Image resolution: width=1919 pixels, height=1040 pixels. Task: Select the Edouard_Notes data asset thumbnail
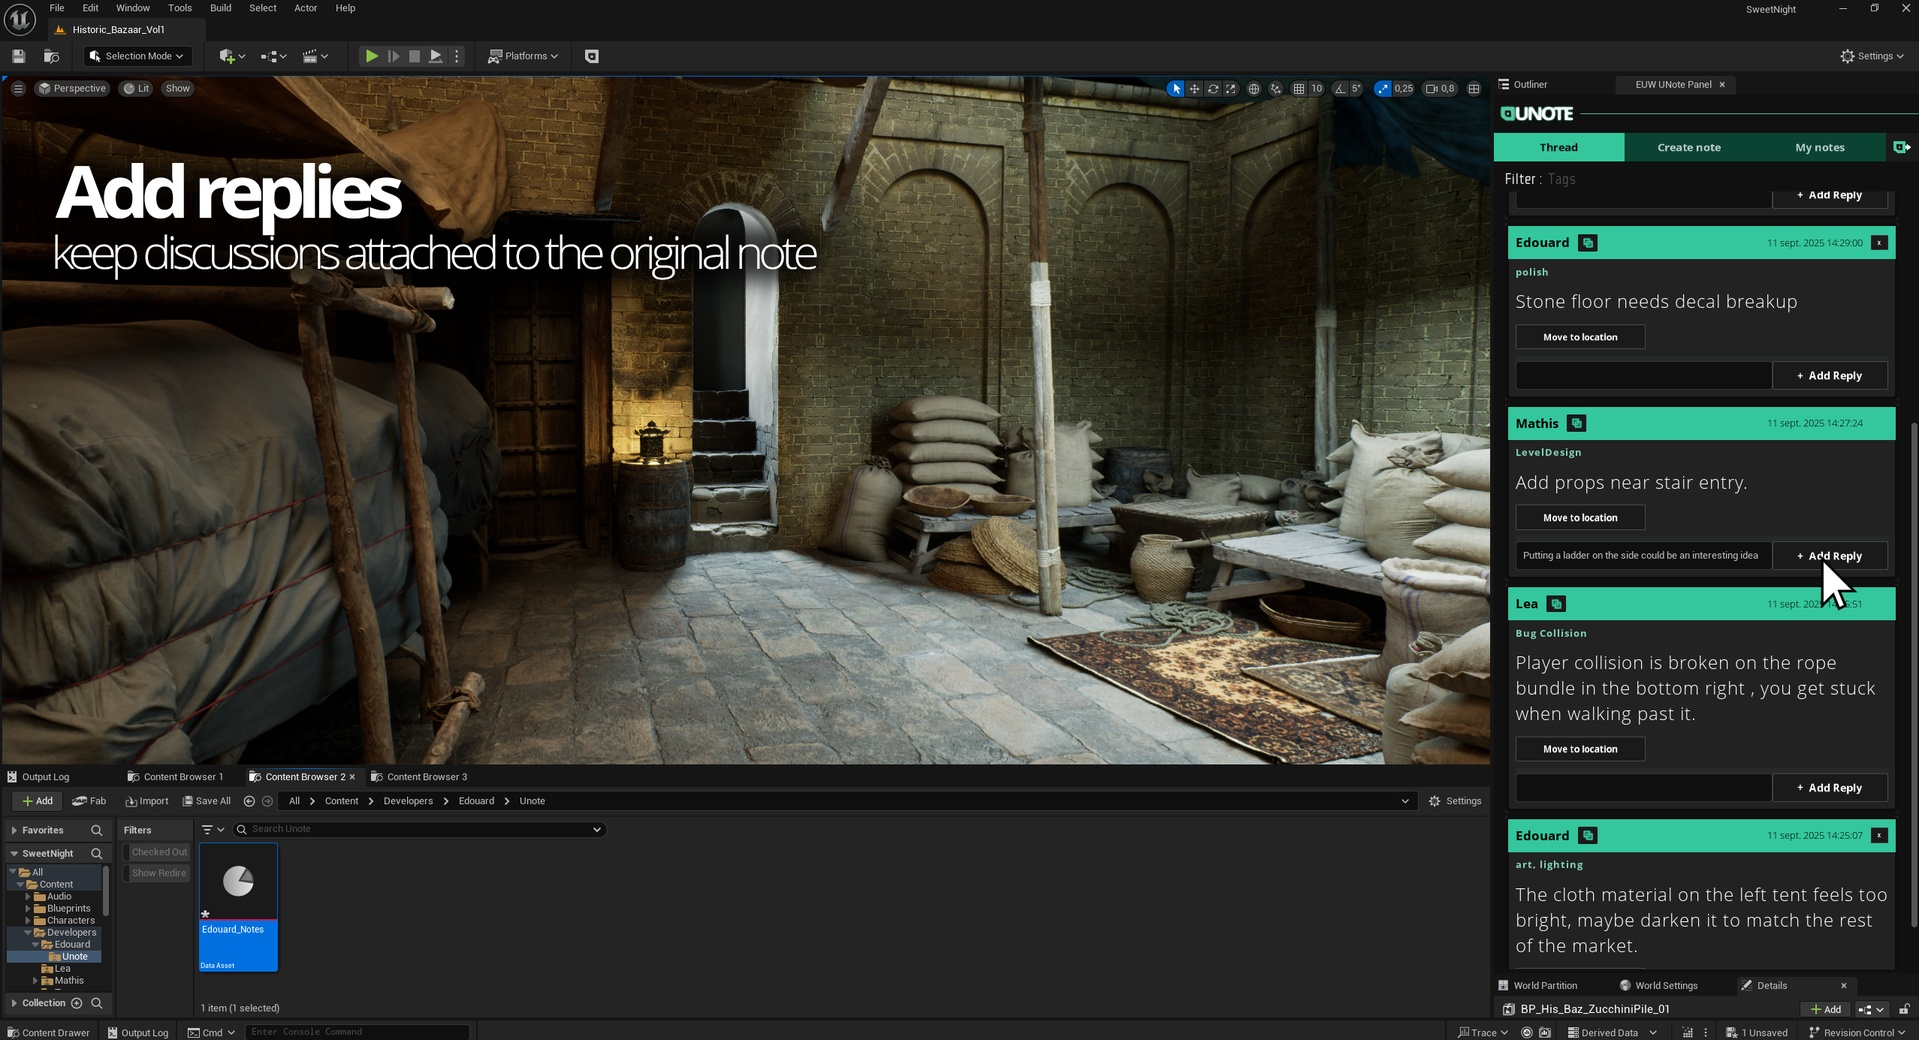(238, 882)
